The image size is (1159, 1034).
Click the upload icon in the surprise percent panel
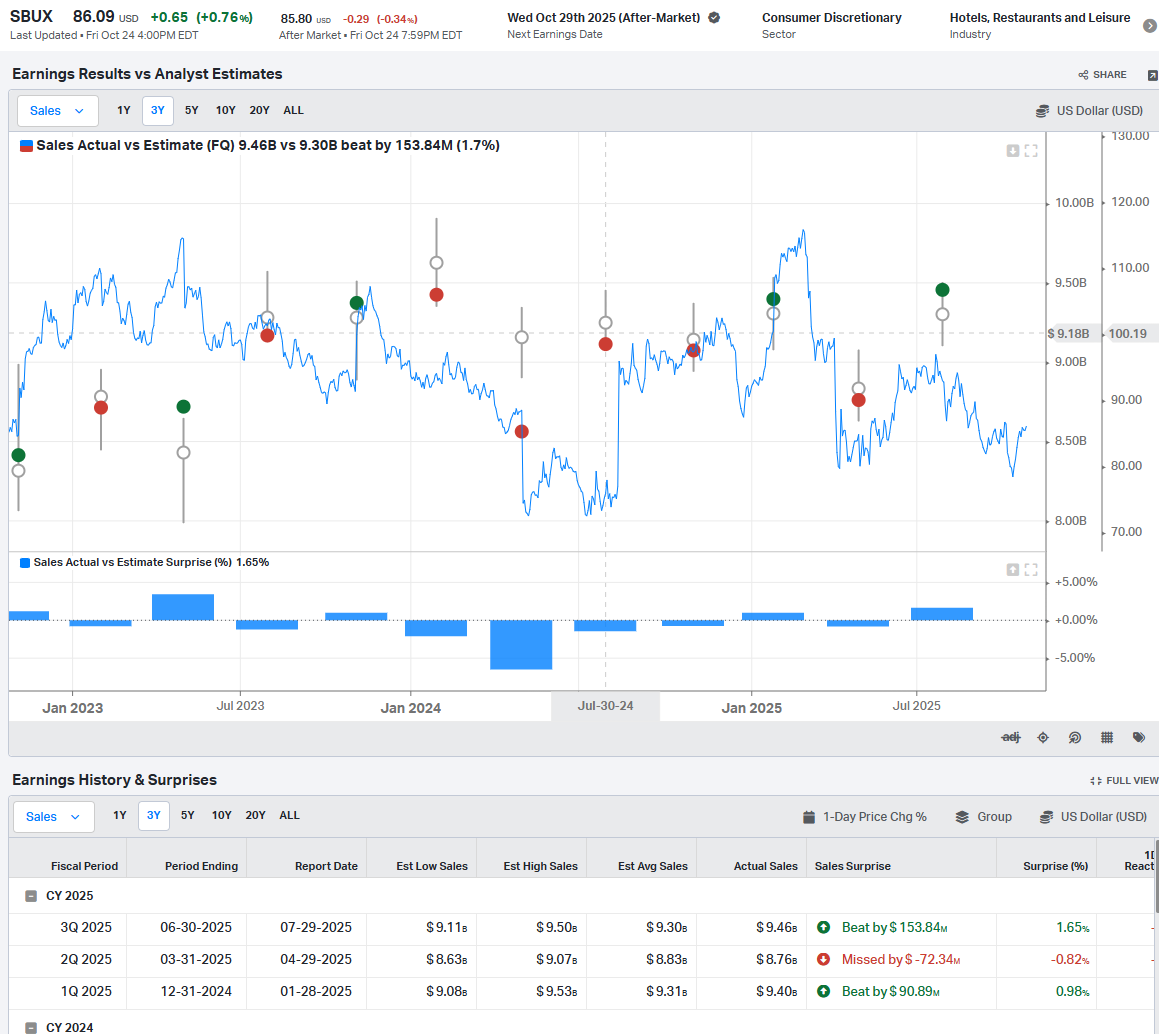[x=1013, y=569]
